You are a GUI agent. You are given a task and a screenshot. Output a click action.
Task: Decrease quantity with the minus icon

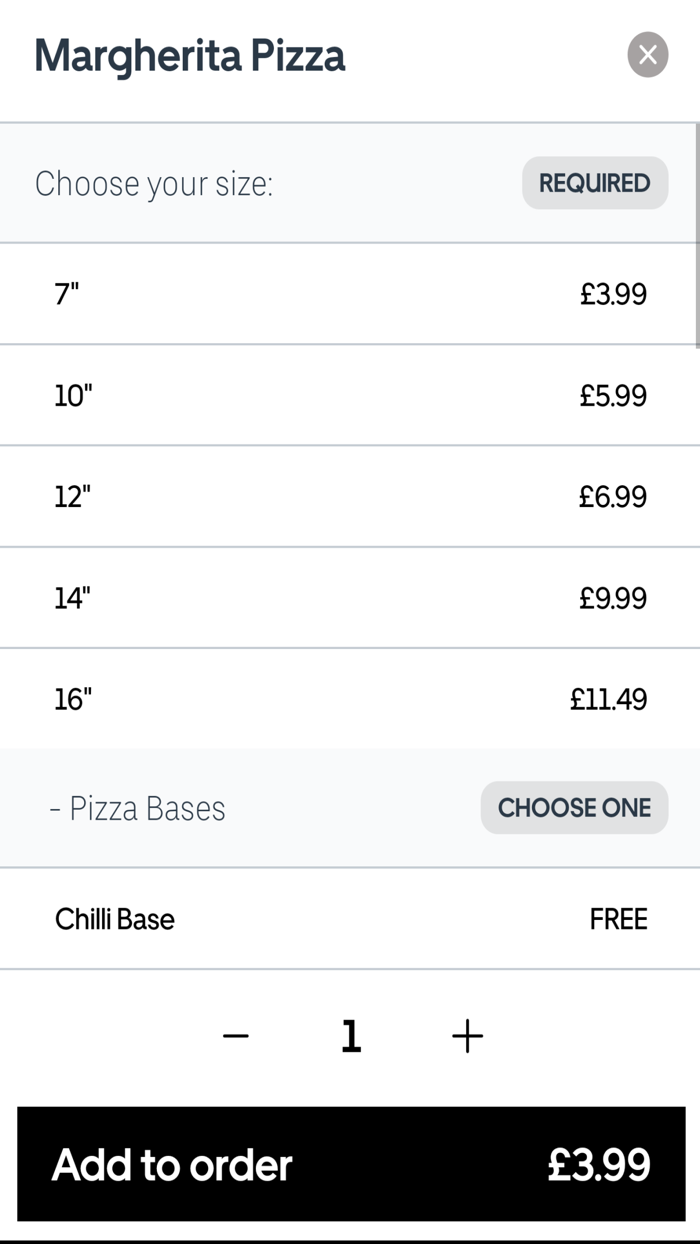click(x=236, y=1036)
